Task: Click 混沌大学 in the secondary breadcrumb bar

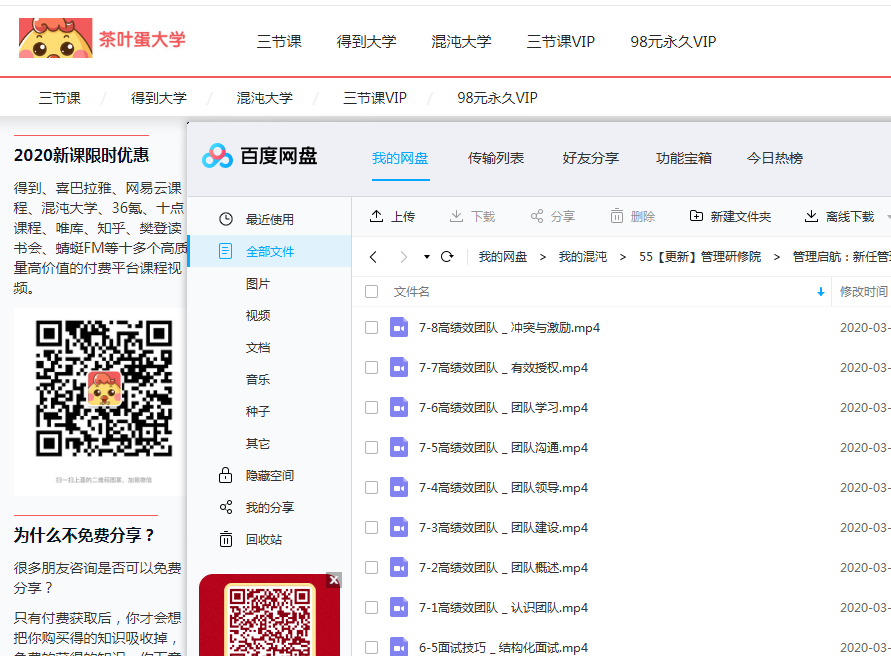Action: click(x=265, y=98)
